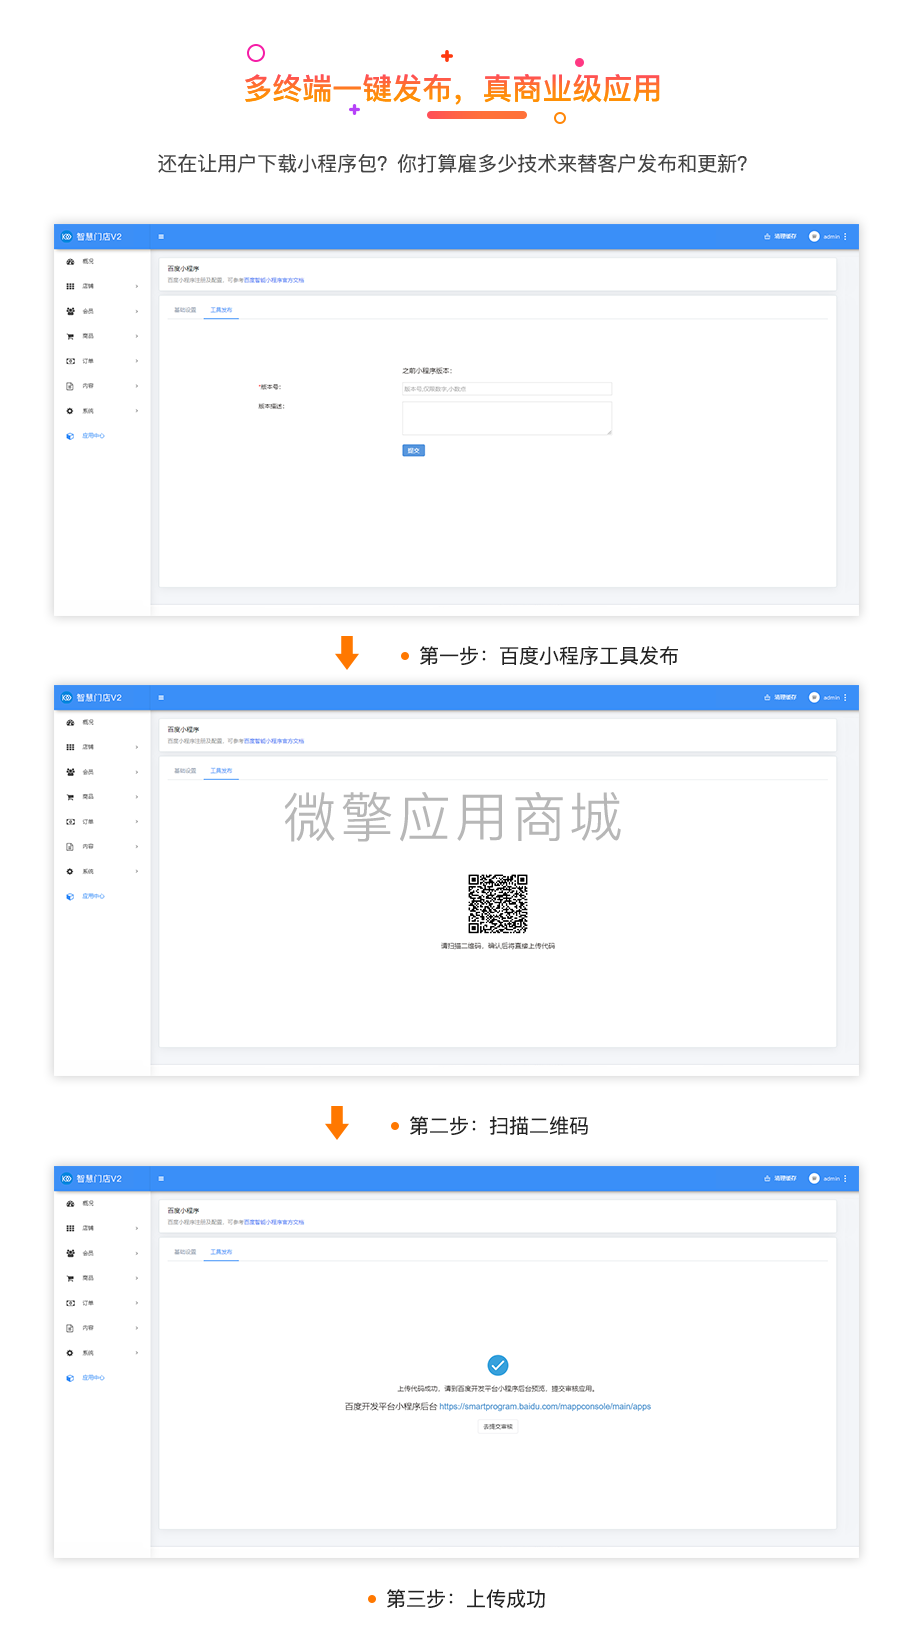Select 工具发布 tab in the QR code screen
The image size is (905, 1634).
tap(221, 771)
